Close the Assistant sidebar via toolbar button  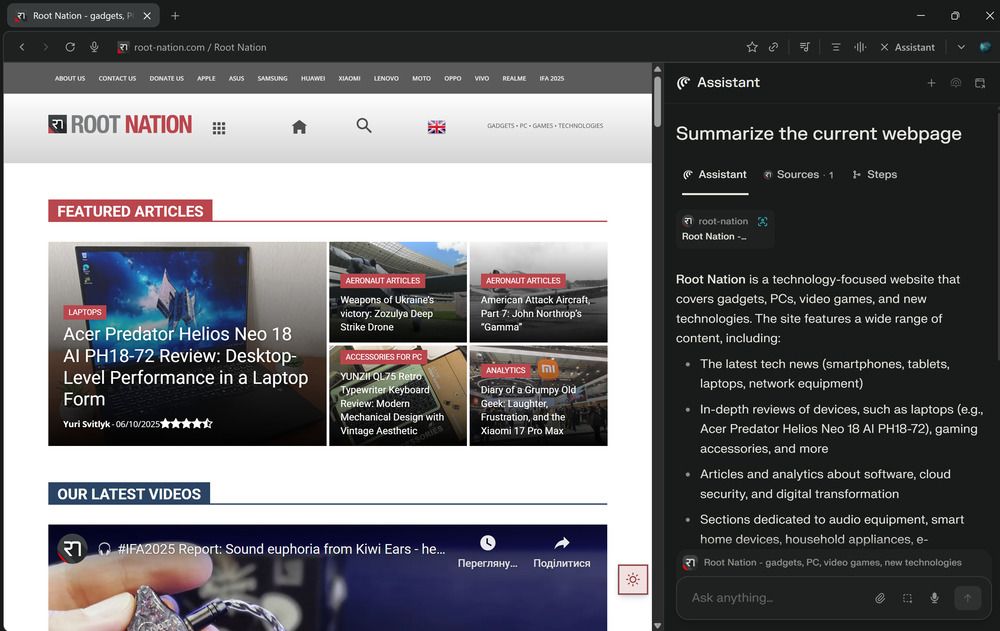907,47
